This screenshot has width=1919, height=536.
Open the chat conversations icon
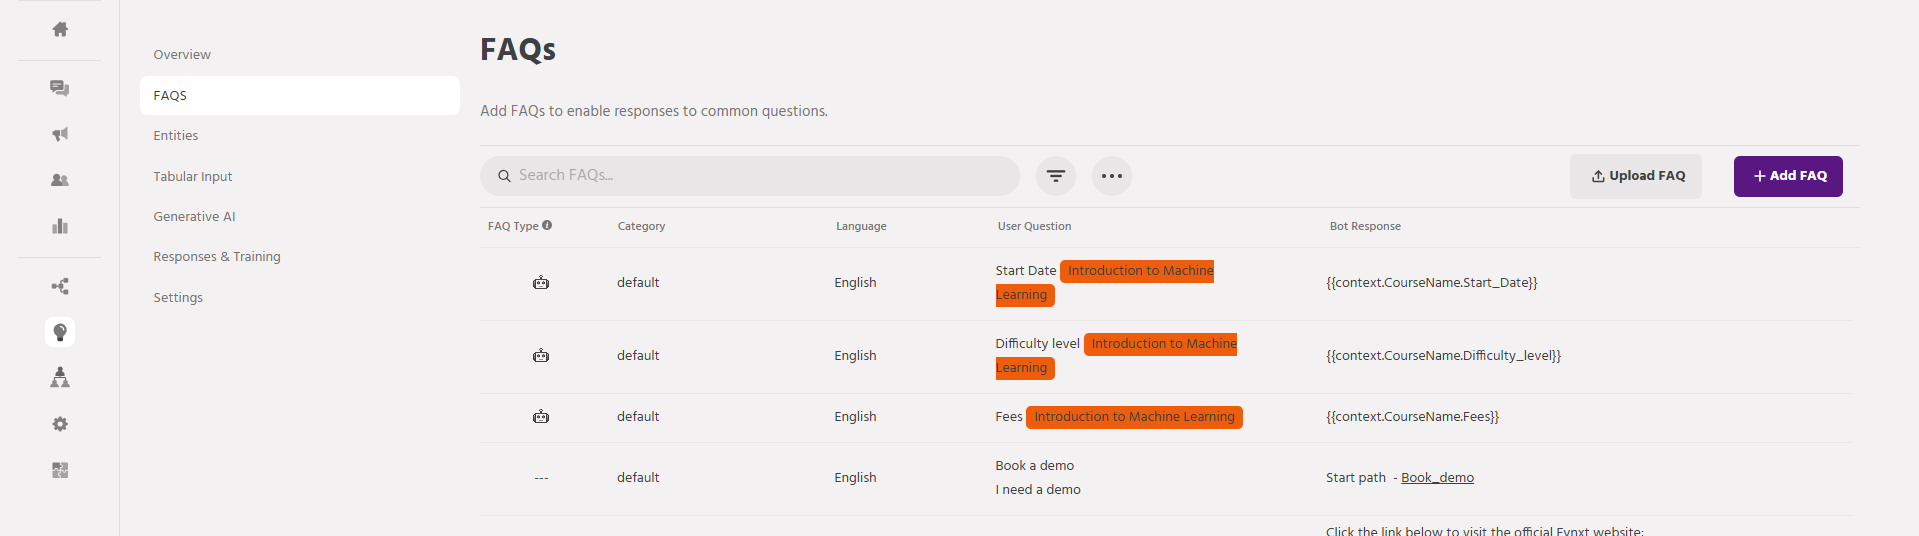coord(60,88)
